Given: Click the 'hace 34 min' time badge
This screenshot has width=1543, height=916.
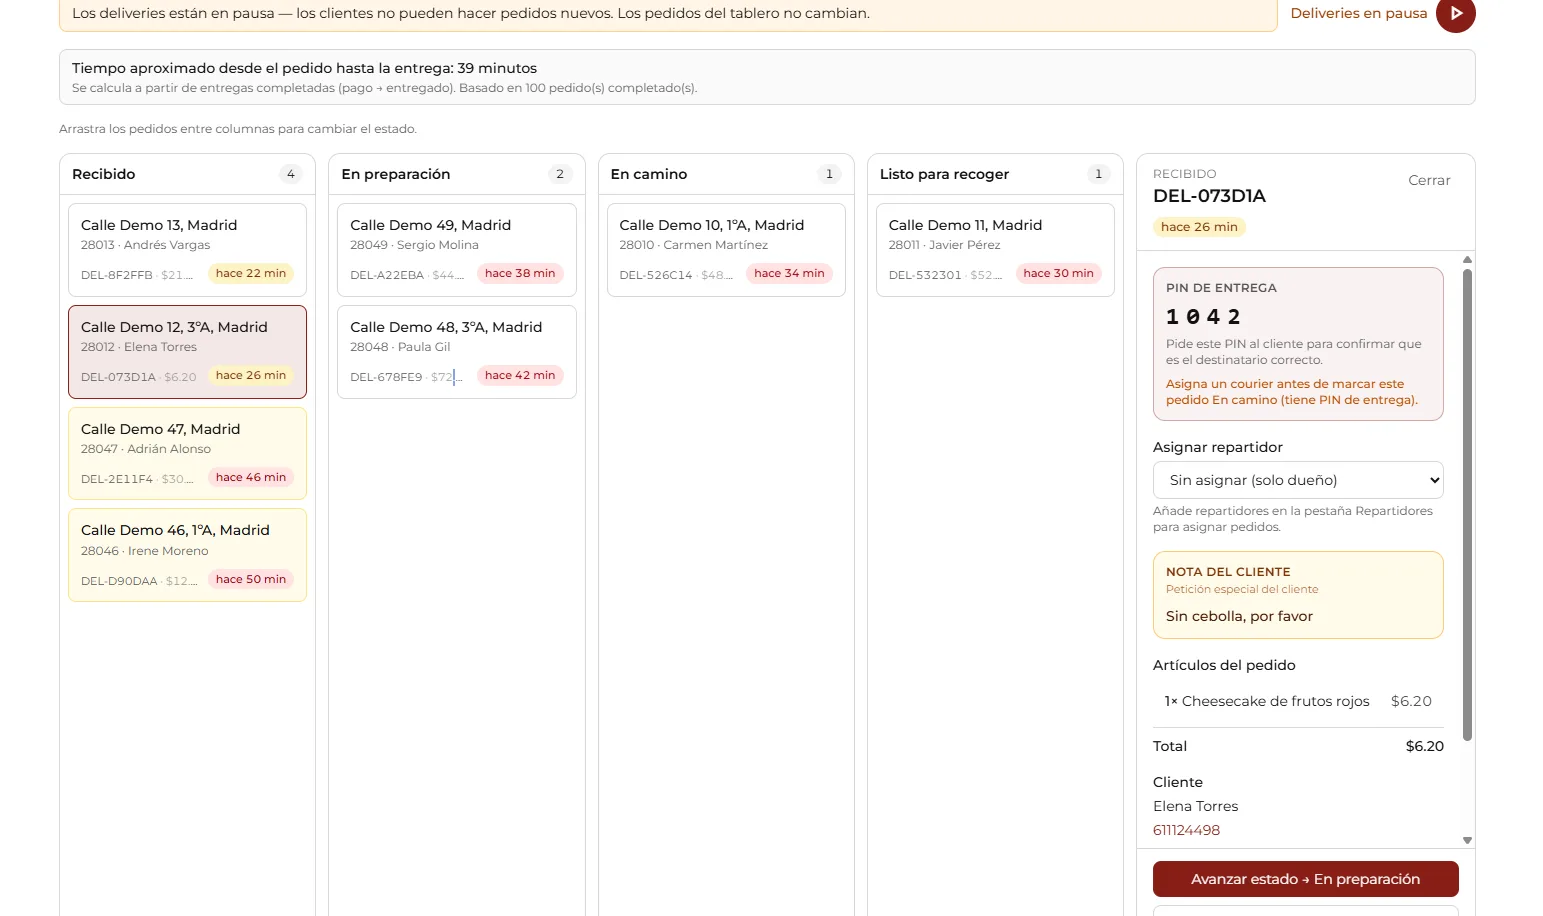Looking at the screenshot, I should pyautogui.click(x=789, y=273).
